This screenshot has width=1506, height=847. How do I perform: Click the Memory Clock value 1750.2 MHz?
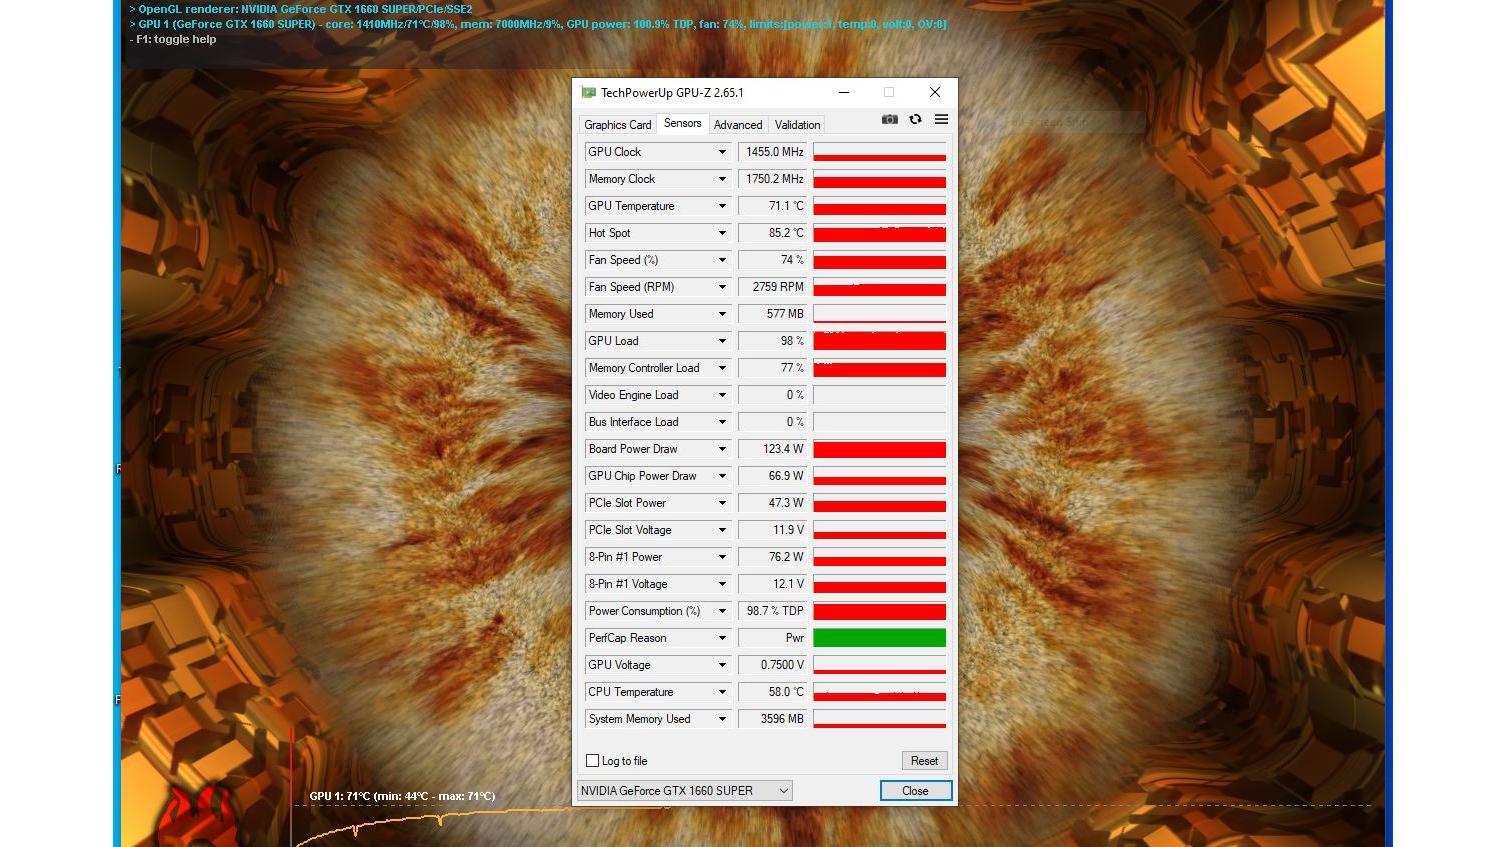pyautogui.click(x=772, y=179)
